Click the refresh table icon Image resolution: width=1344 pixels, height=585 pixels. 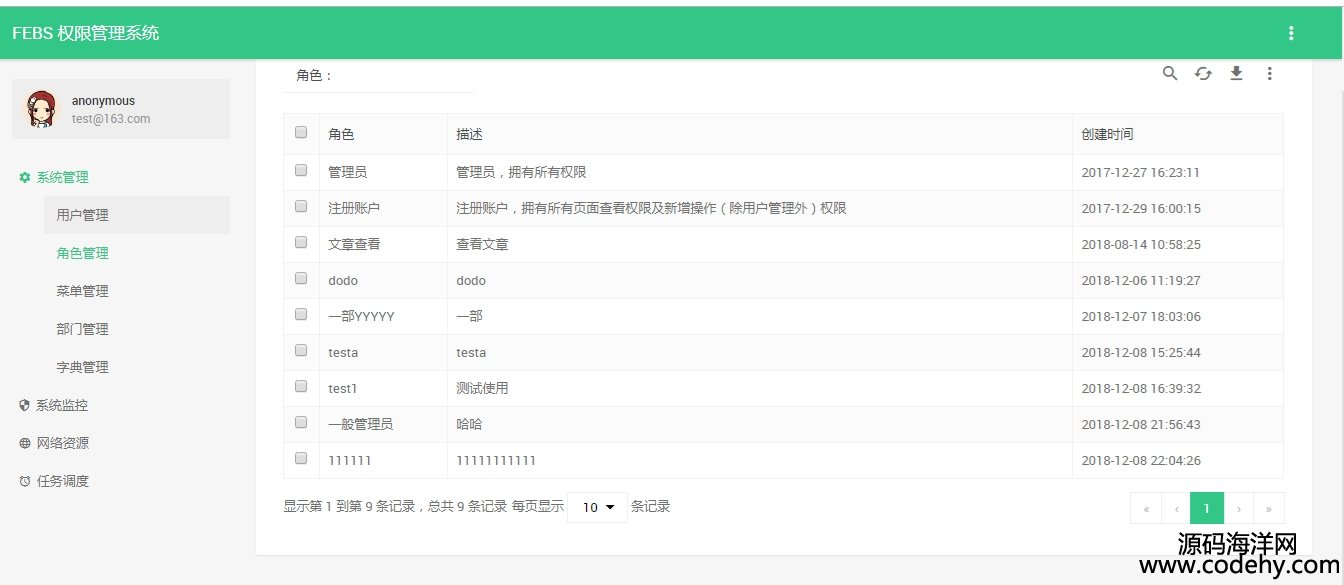pyautogui.click(x=1203, y=73)
